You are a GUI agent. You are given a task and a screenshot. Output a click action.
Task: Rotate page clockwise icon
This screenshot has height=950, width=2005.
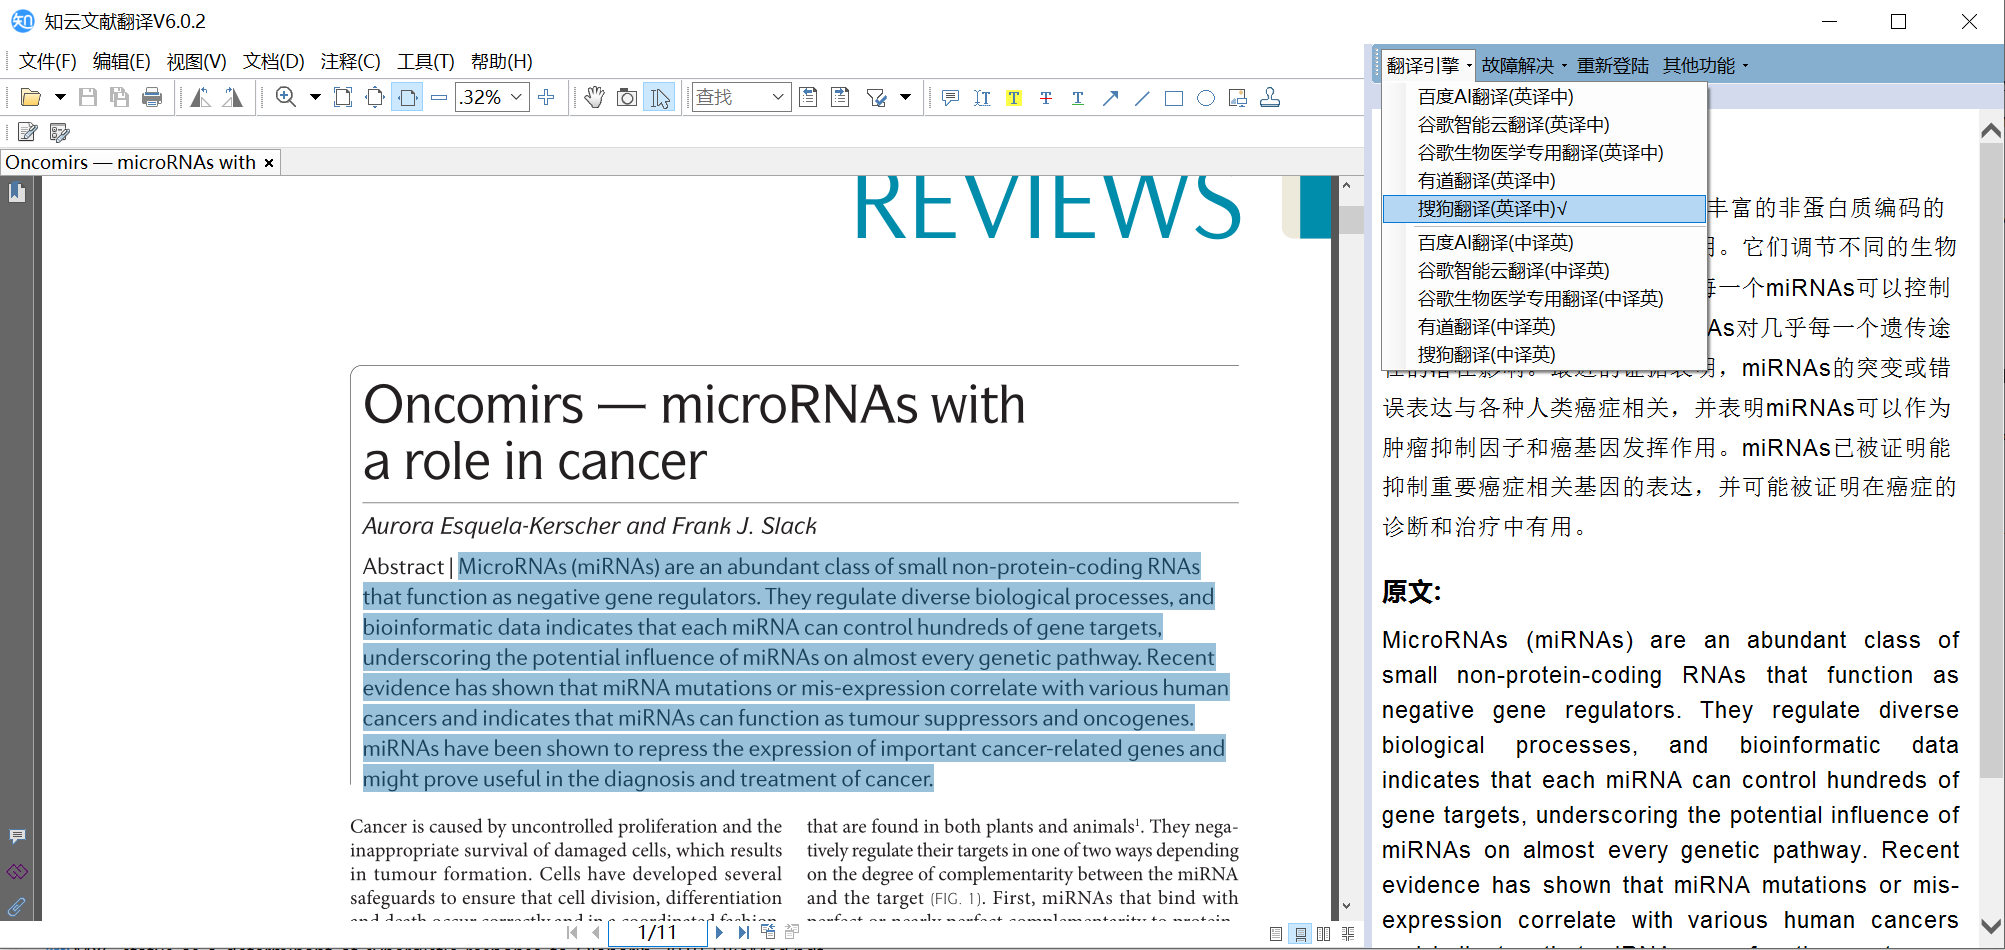point(232,97)
